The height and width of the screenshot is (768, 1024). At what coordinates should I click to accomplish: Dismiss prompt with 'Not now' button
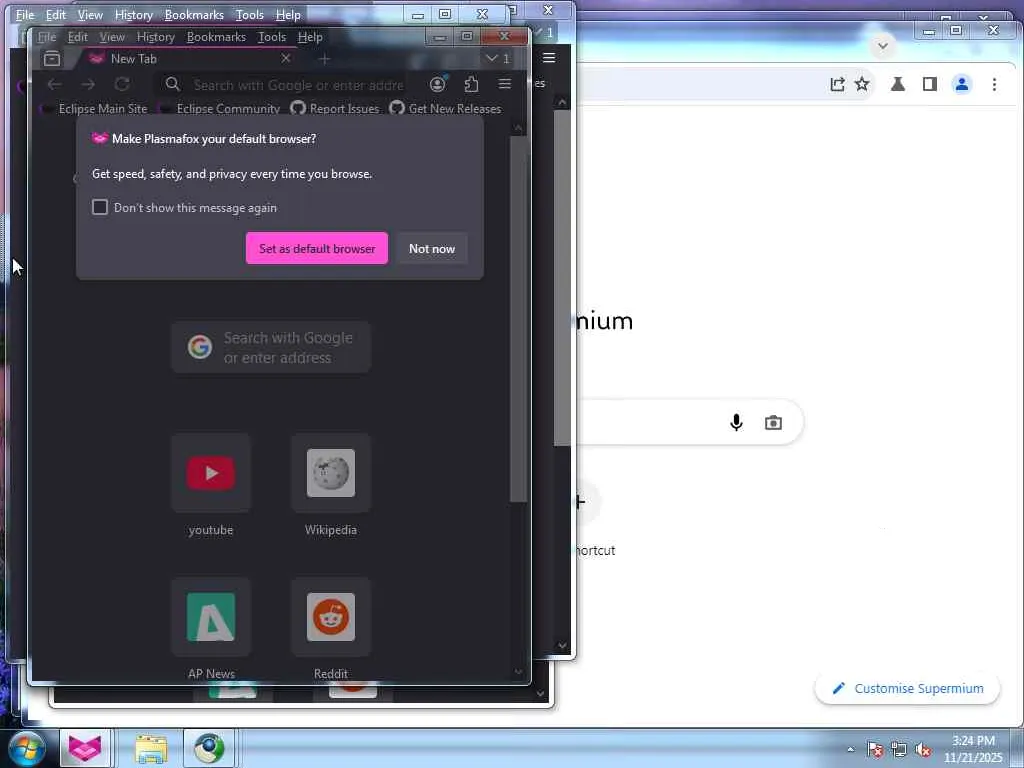432,249
